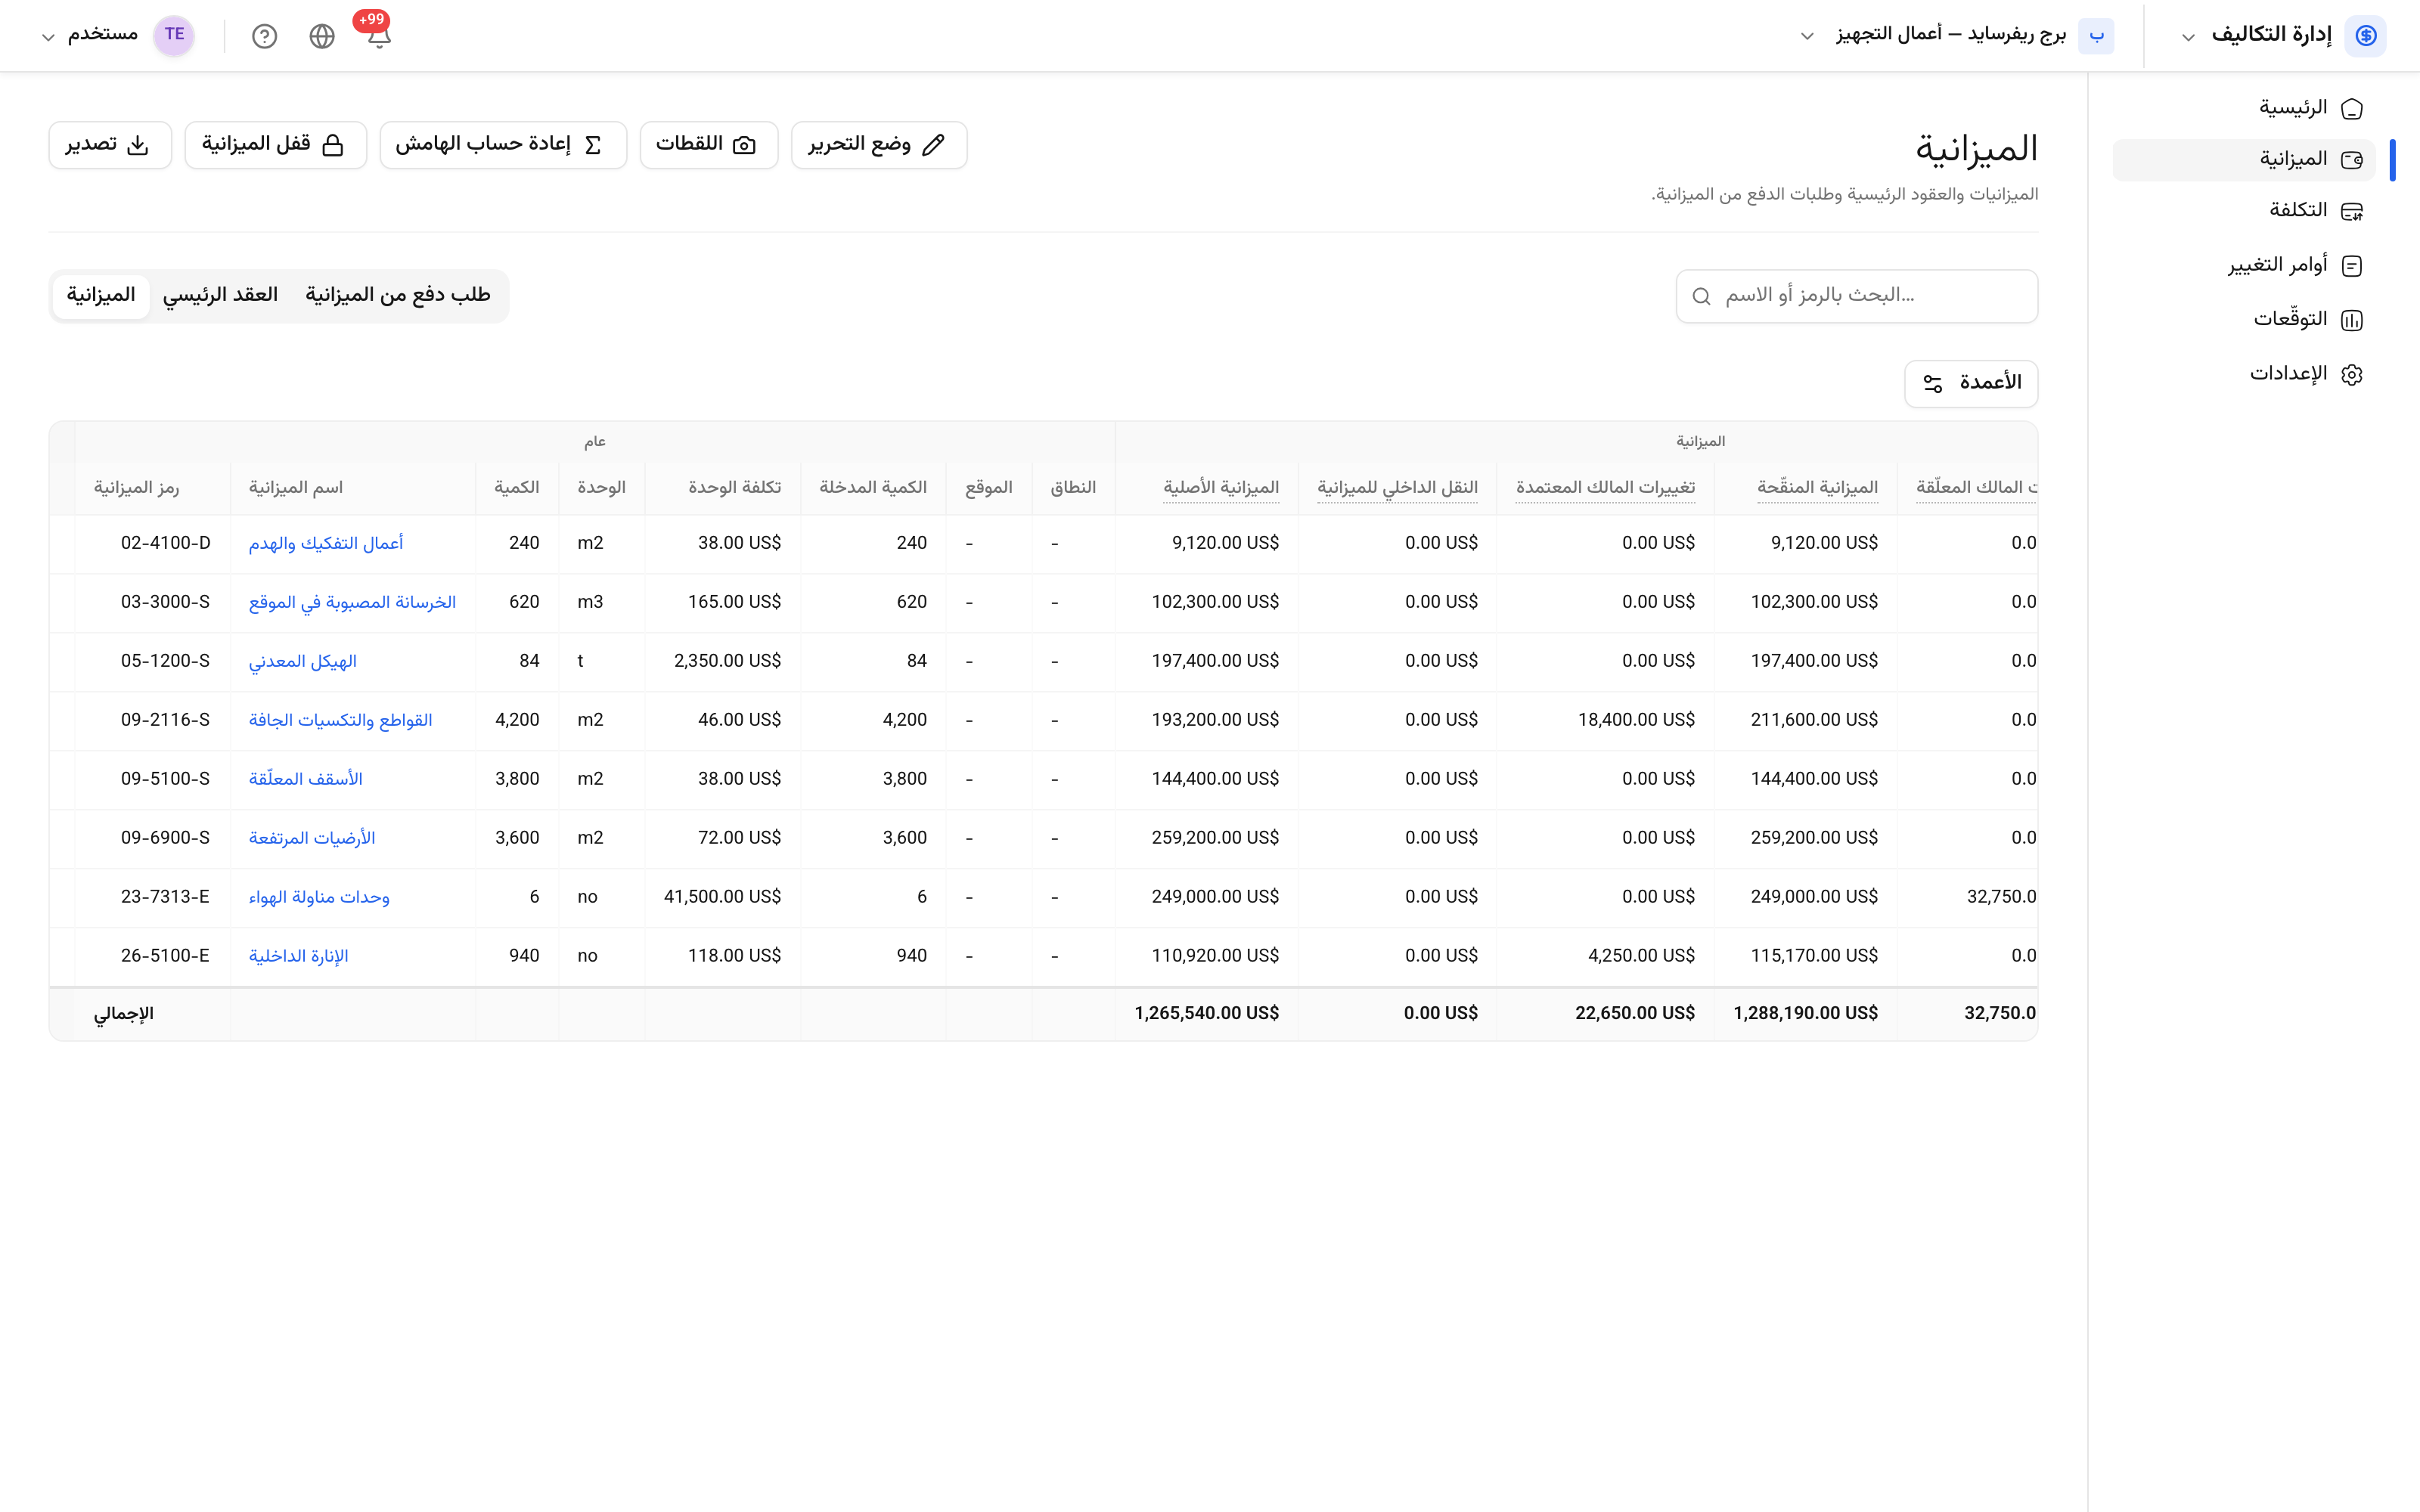Image resolution: width=2420 pixels, height=1512 pixels.
Task: Click إعادة حساب الهامش button
Action: pos(502,145)
